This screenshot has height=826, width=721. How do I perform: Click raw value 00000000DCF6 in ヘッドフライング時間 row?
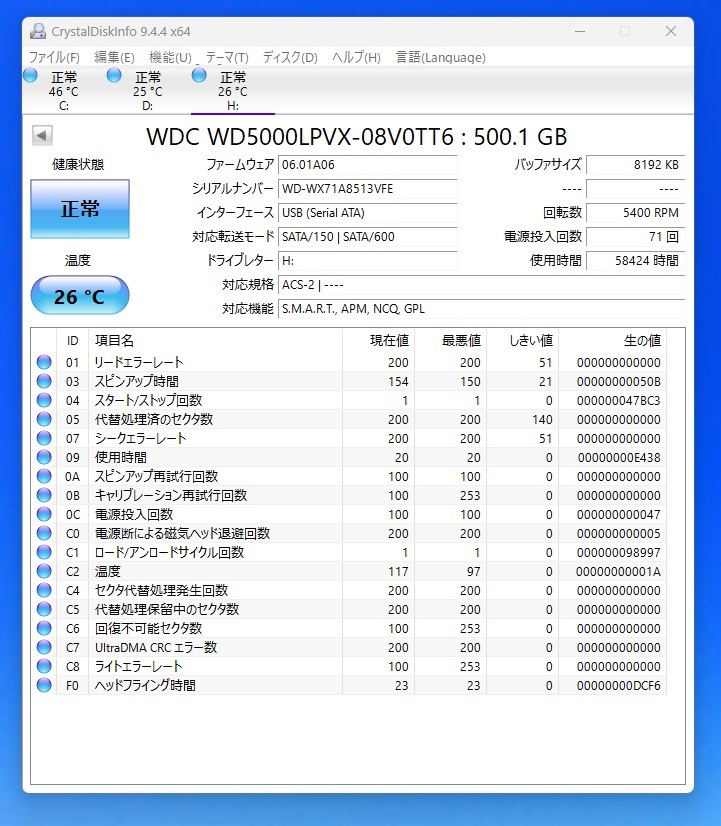coord(619,685)
